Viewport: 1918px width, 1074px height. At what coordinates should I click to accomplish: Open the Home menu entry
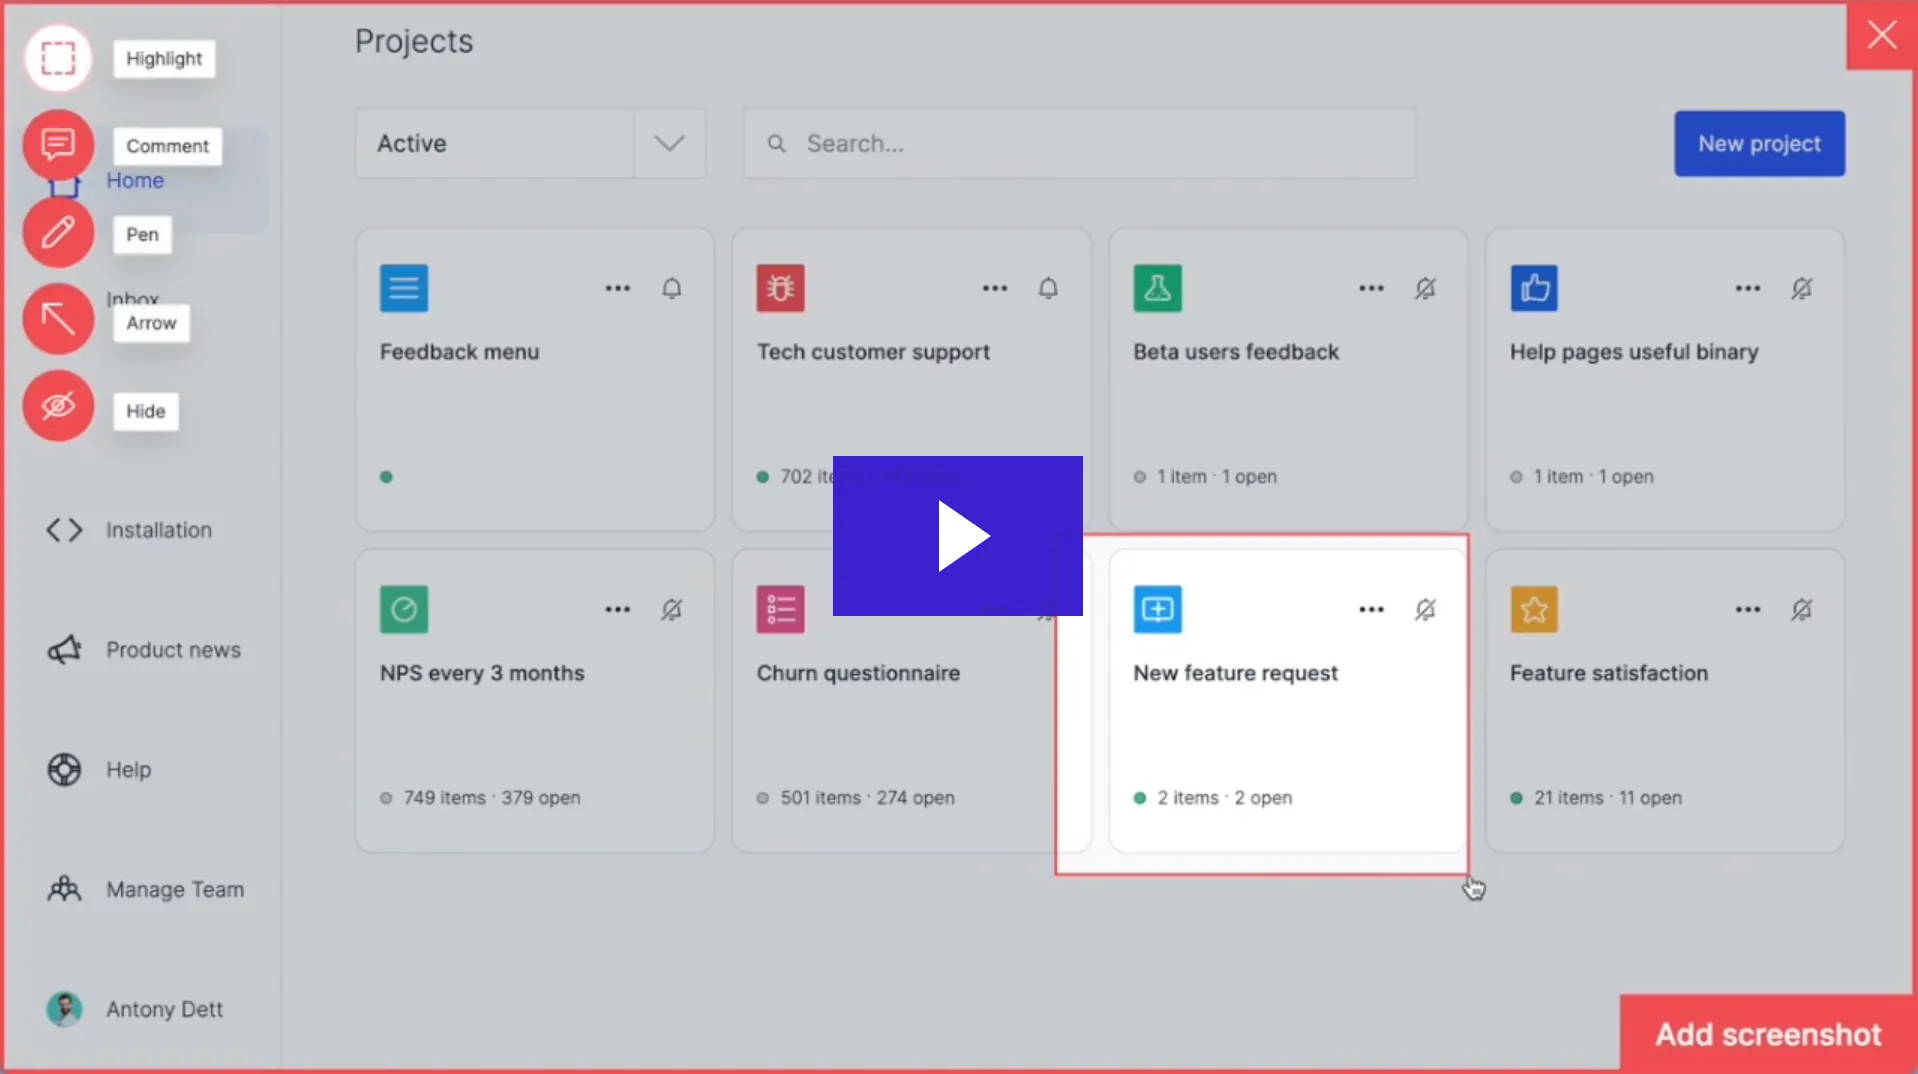tap(134, 180)
